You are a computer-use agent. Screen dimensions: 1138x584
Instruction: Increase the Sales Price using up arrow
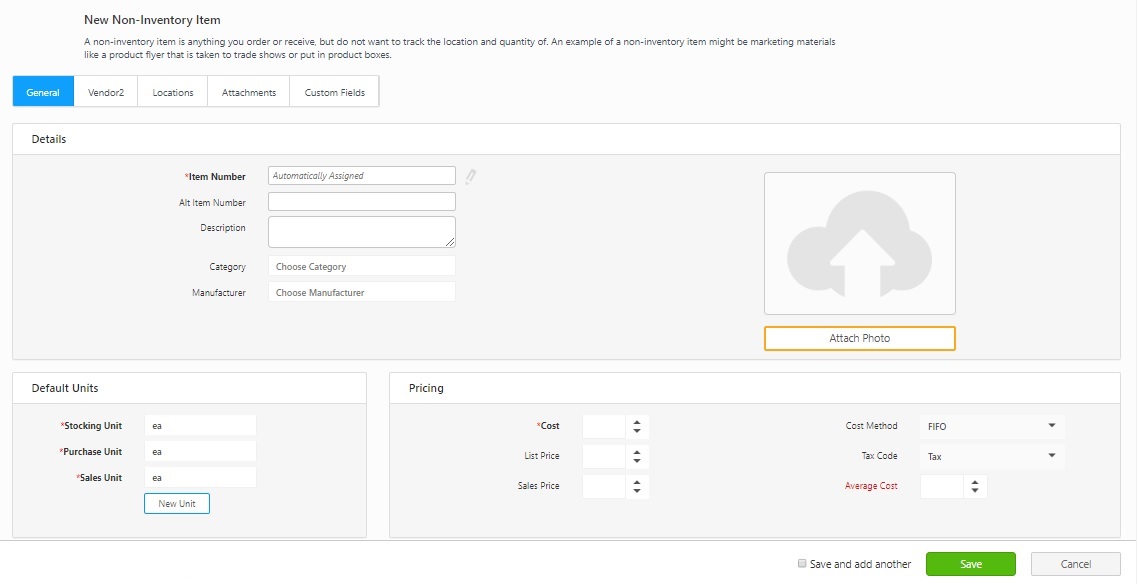point(637,482)
